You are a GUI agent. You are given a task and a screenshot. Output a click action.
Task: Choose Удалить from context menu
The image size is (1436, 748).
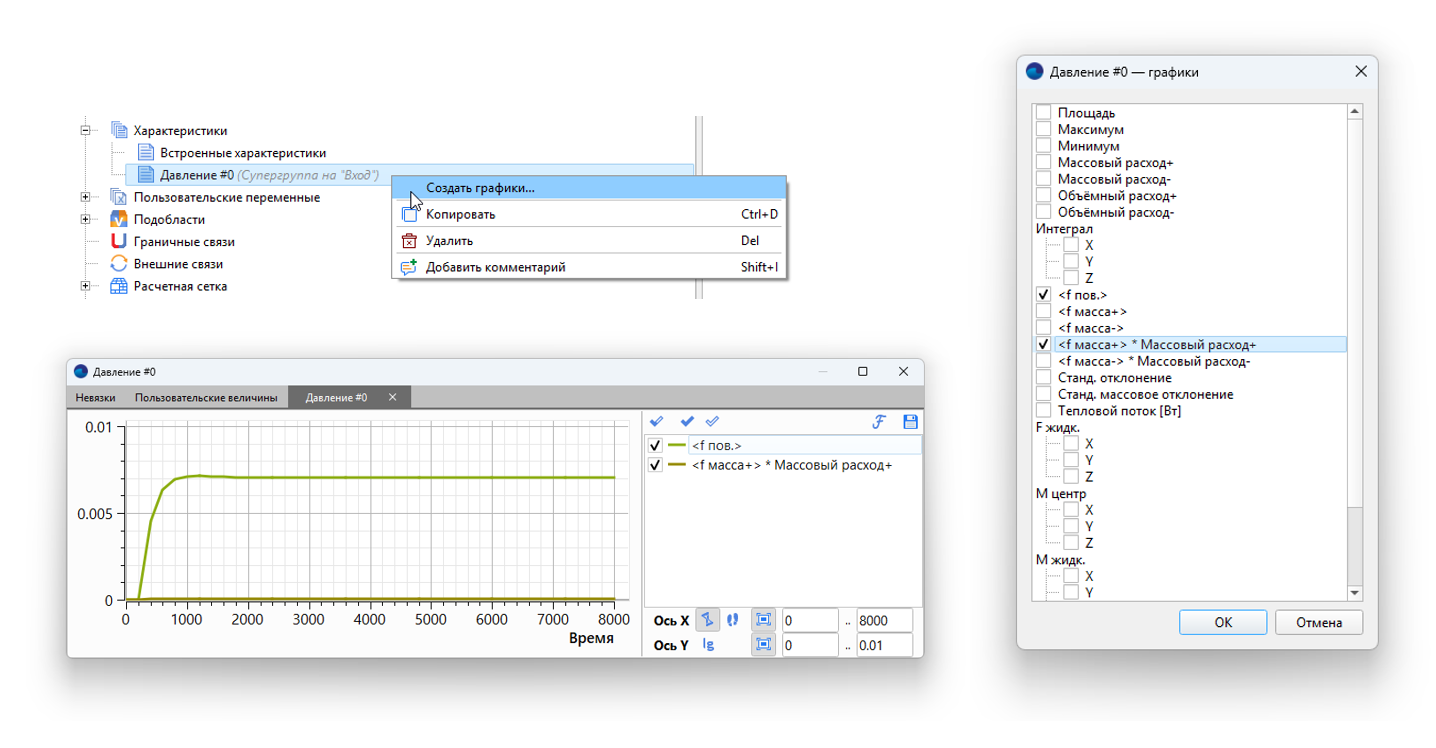(590, 241)
